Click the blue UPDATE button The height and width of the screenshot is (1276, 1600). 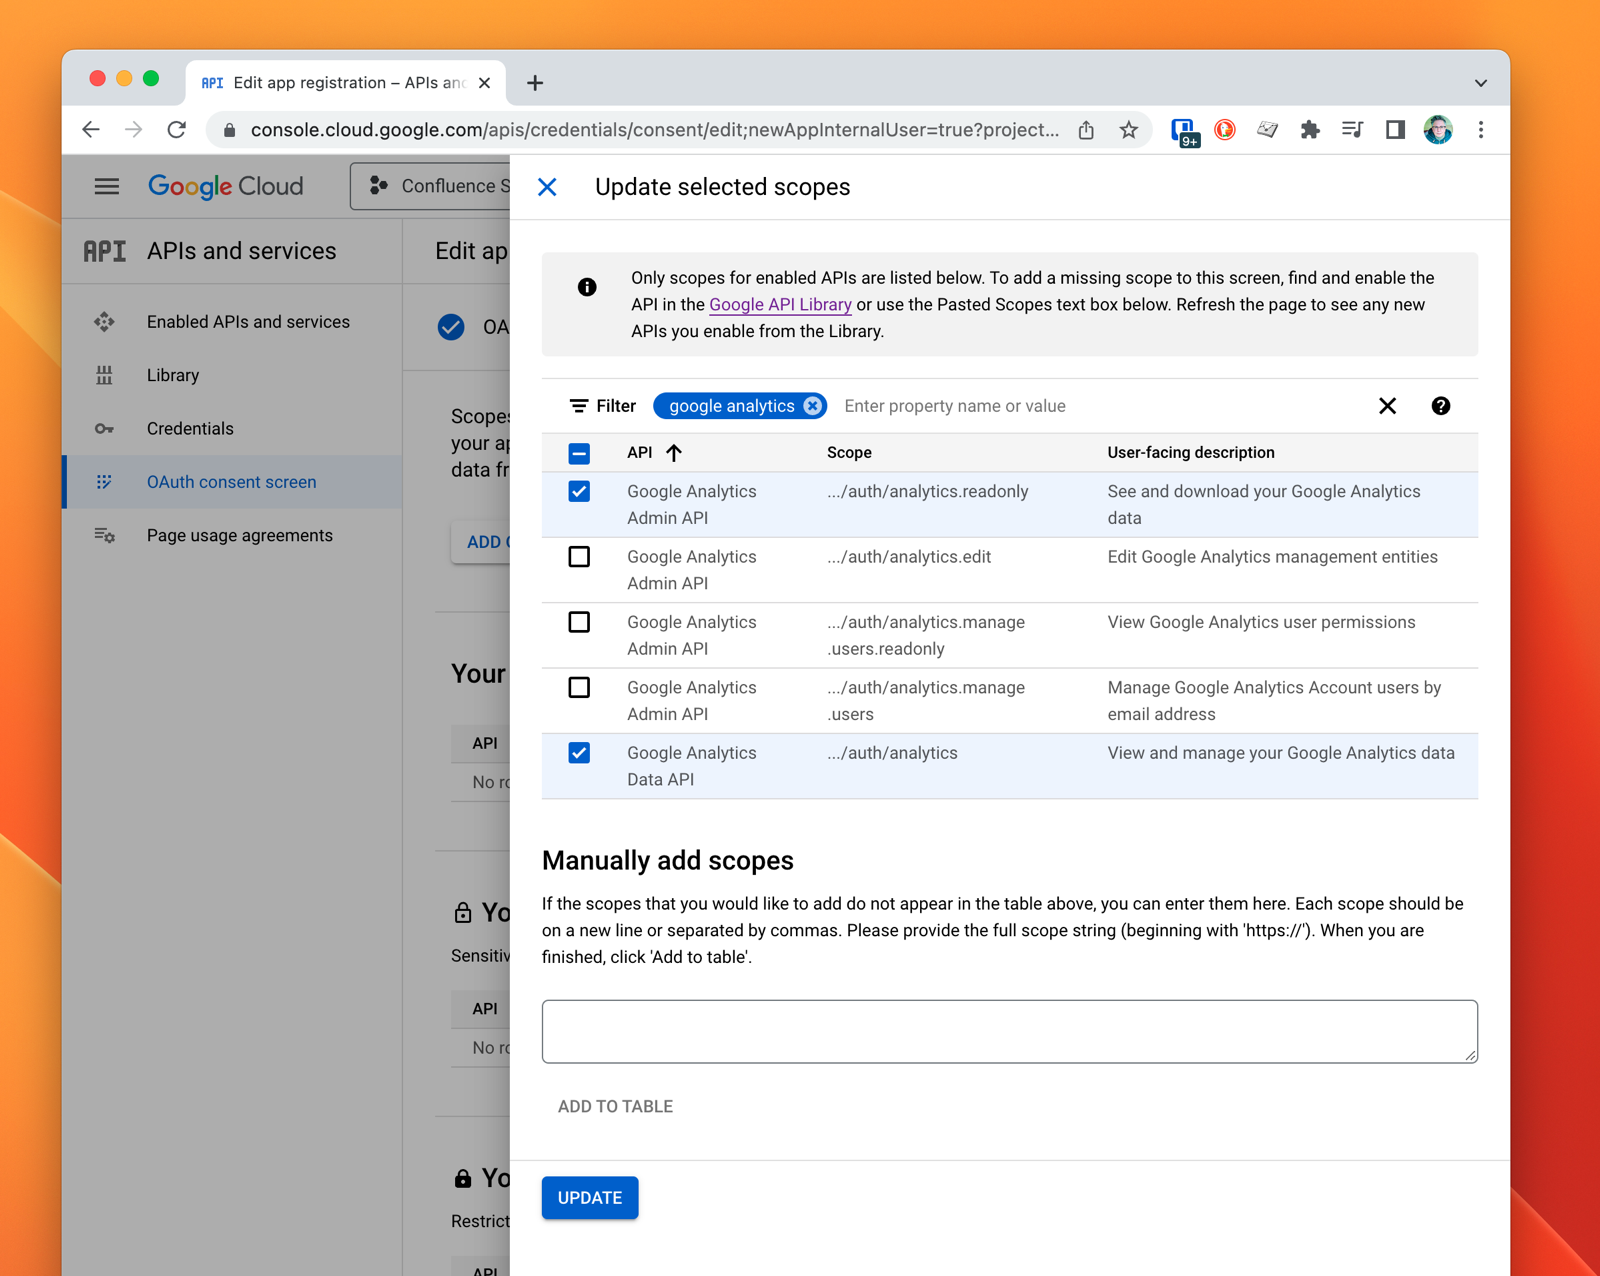(589, 1198)
